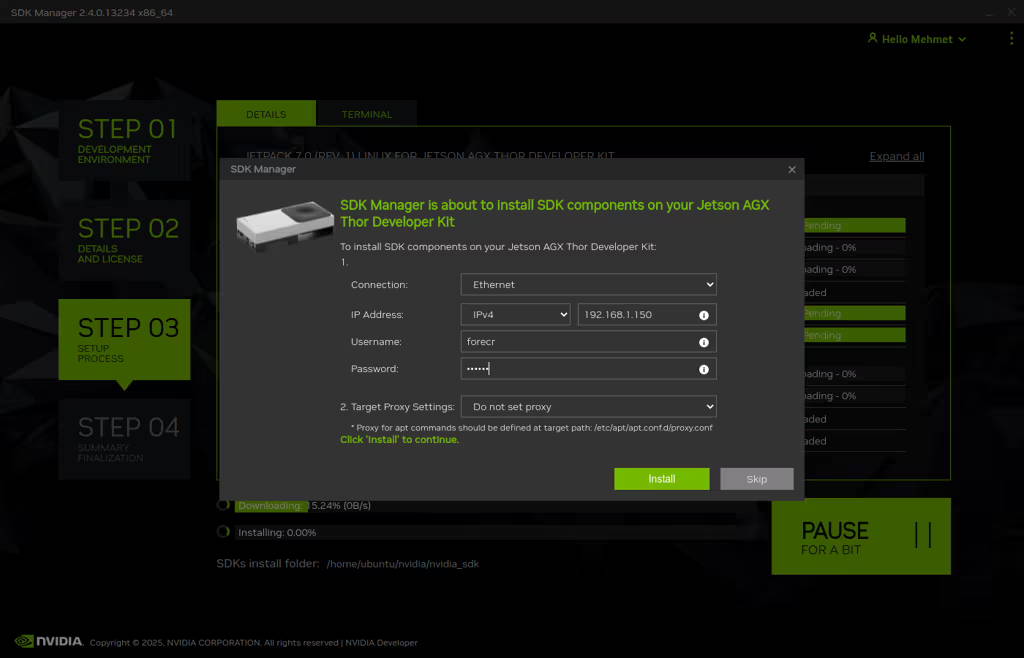The width and height of the screenshot is (1024, 658).
Task: Click the Installing status circle icon
Action: click(223, 532)
